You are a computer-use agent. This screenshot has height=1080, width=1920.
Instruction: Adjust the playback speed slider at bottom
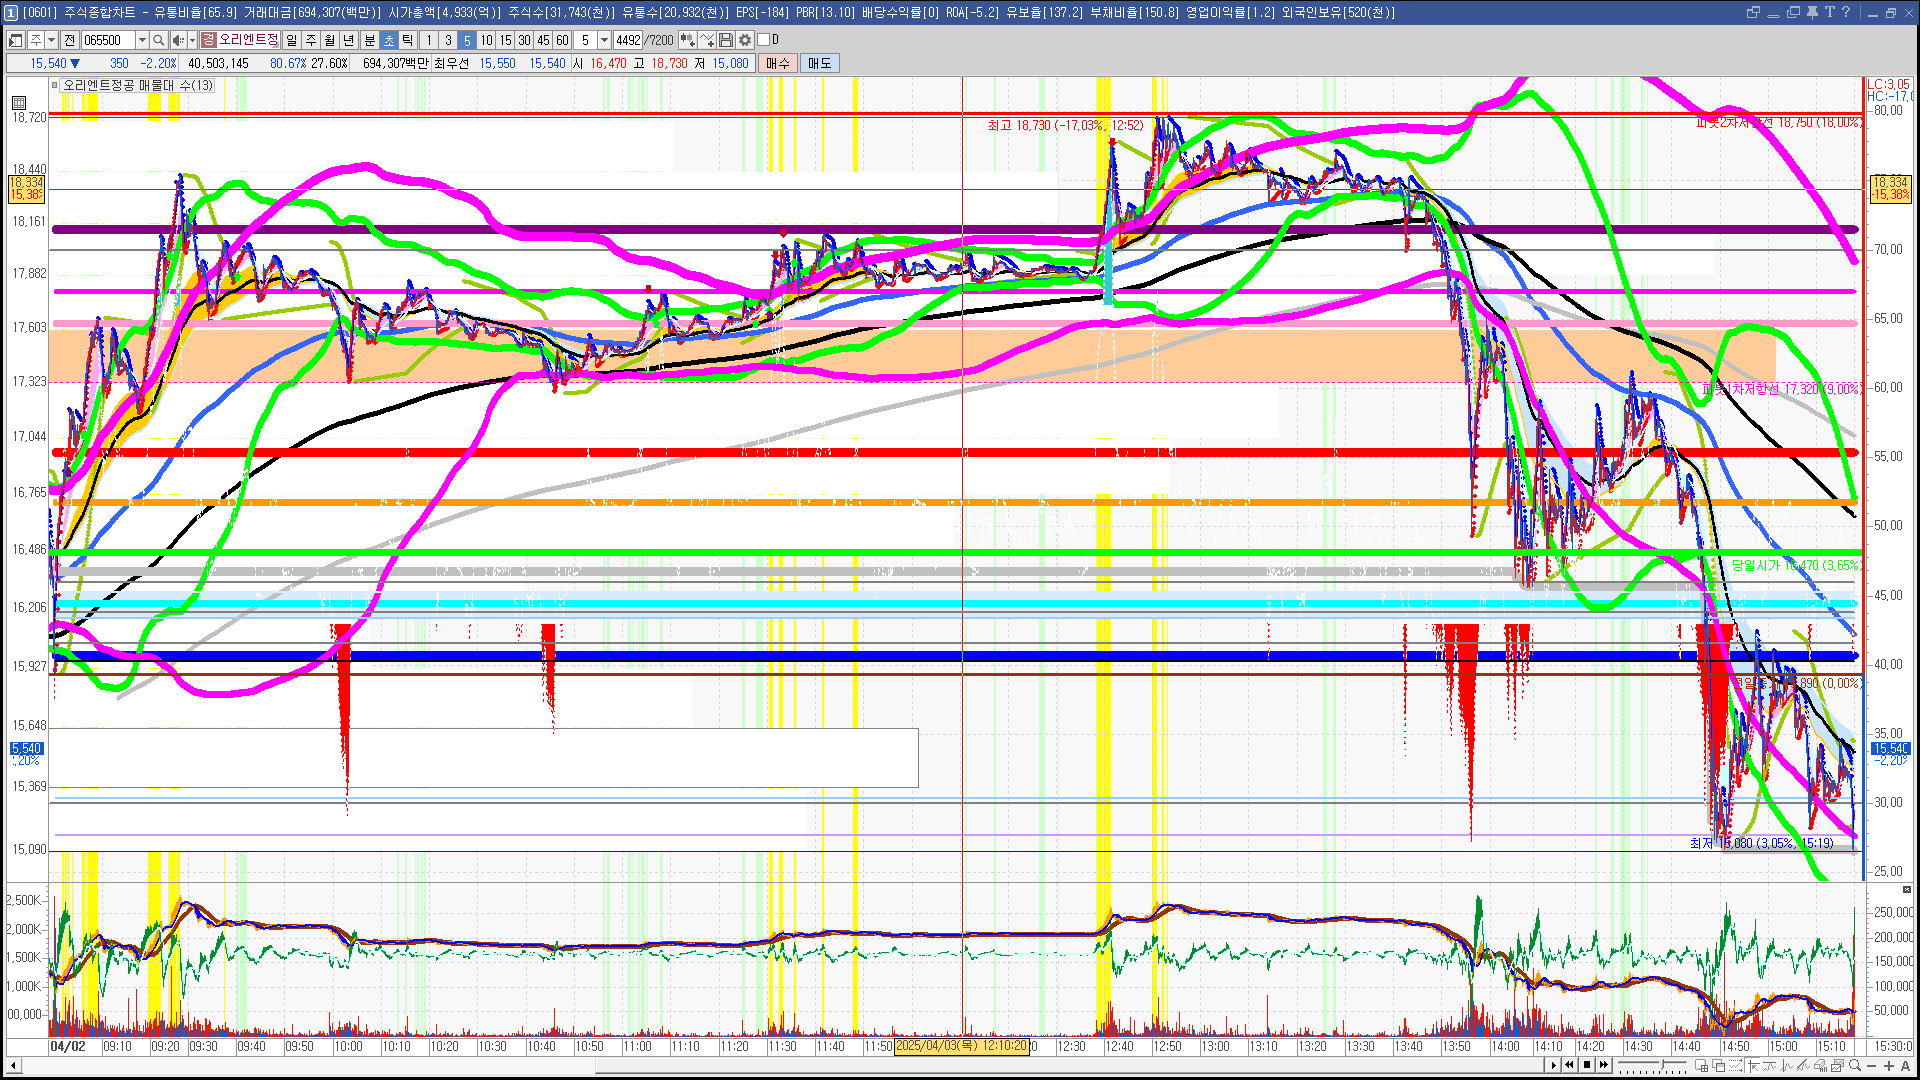tap(1663, 1064)
